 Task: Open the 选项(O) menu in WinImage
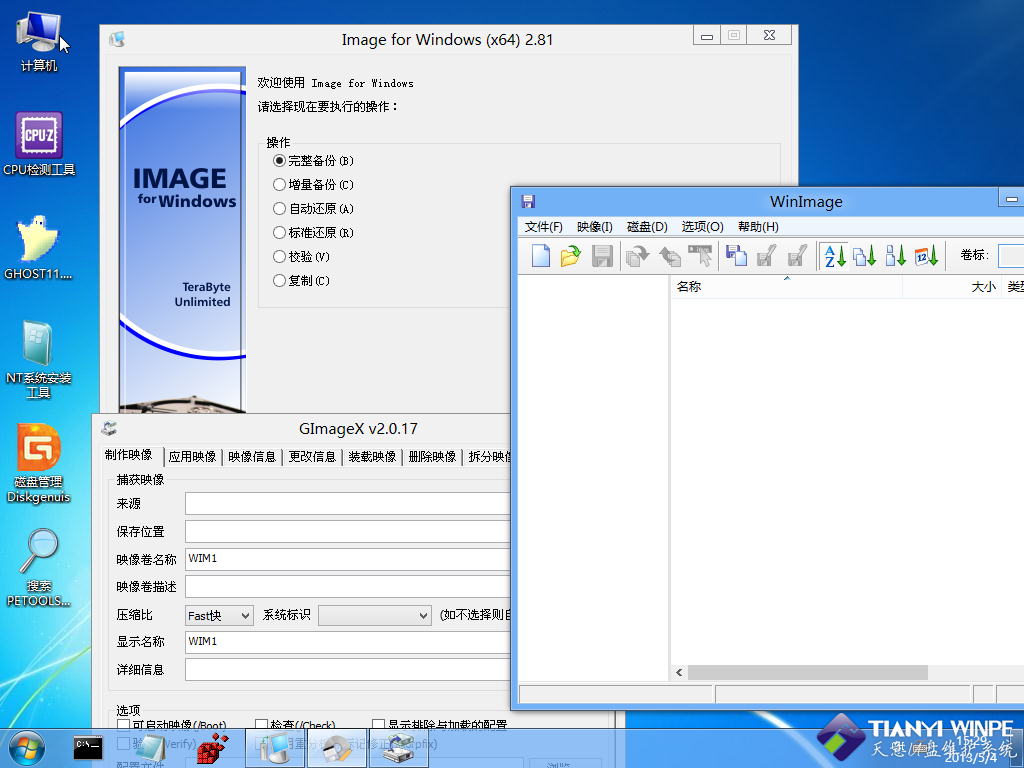[703, 227]
